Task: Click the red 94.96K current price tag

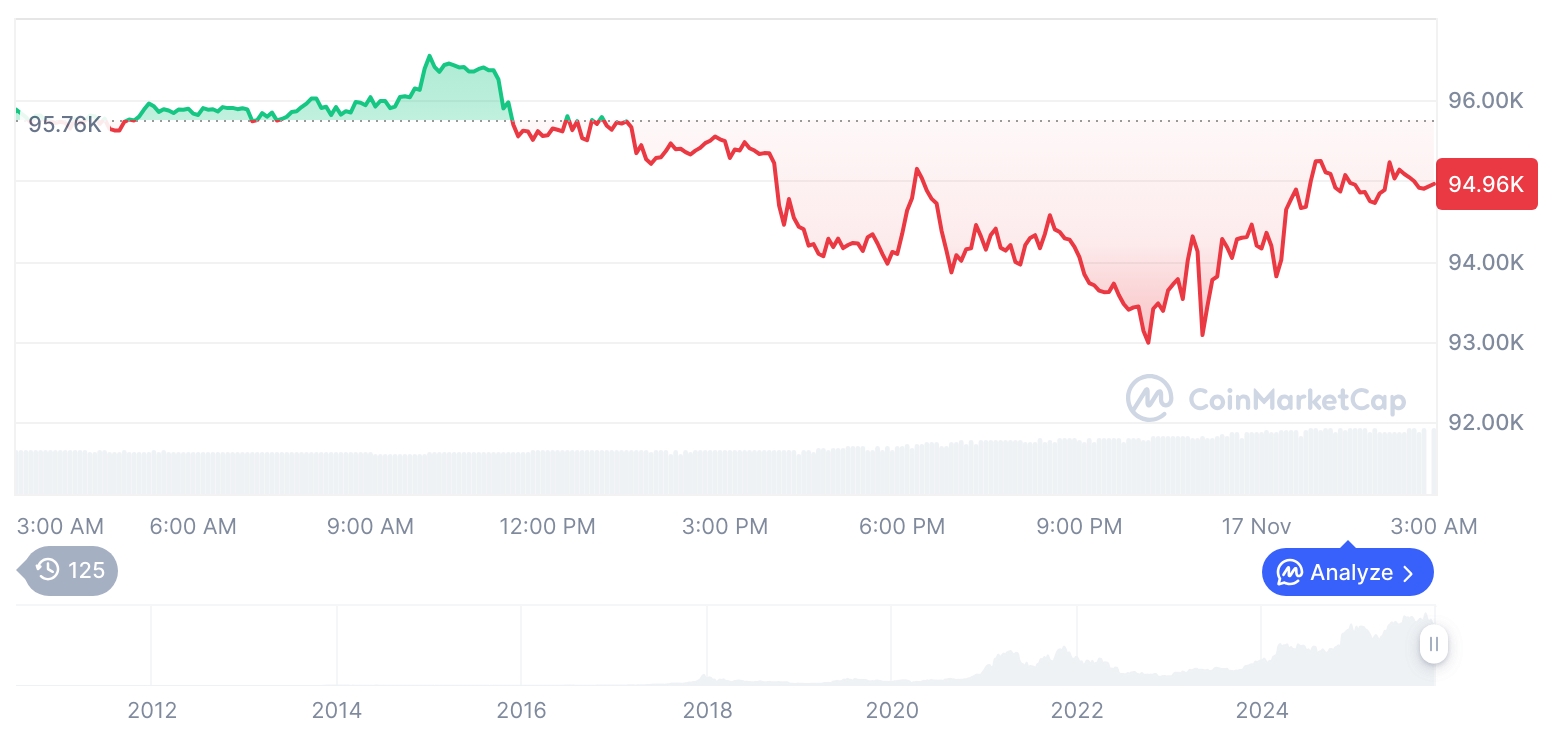Action: (1485, 184)
